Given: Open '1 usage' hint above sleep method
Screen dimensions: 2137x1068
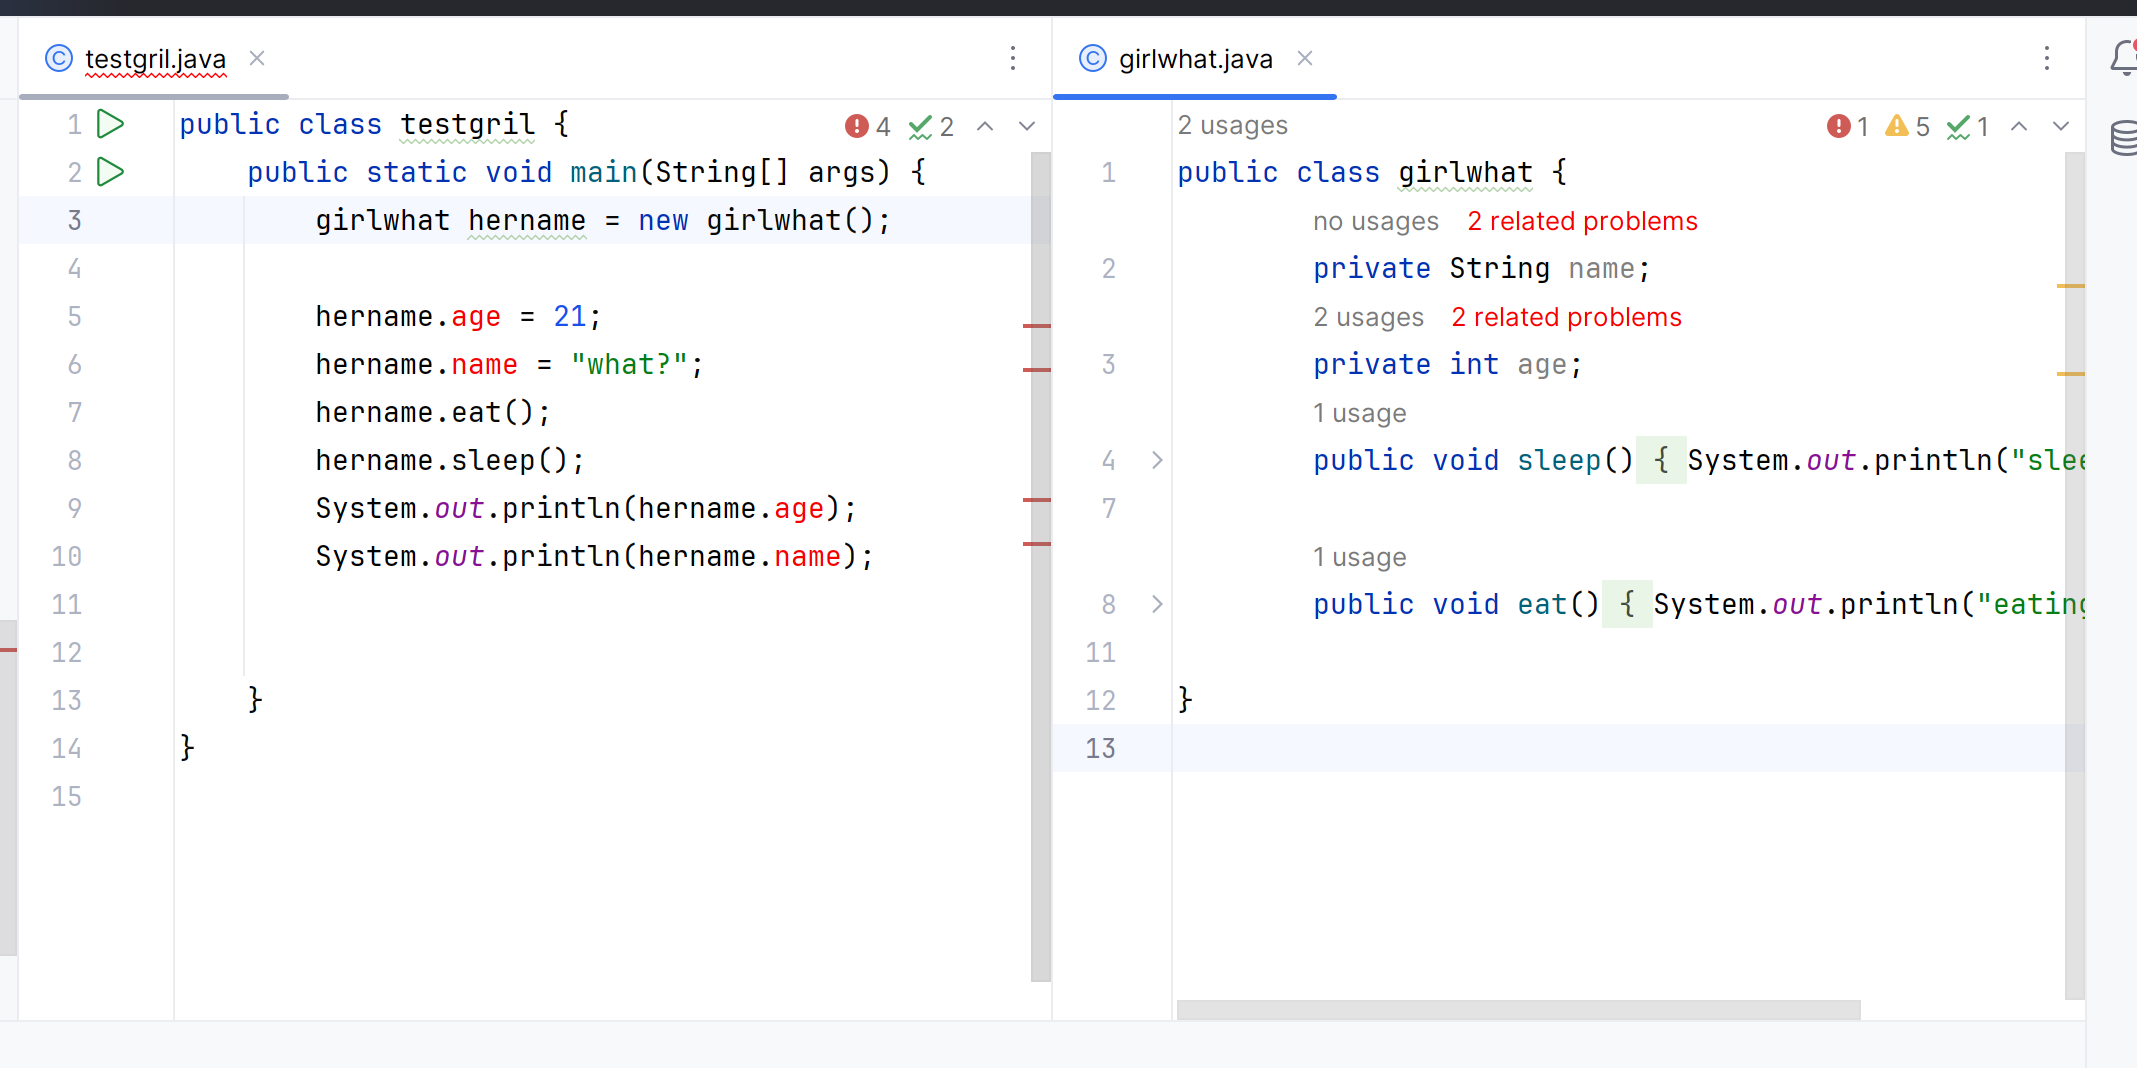Looking at the screenshot, I should (1359, 413).
